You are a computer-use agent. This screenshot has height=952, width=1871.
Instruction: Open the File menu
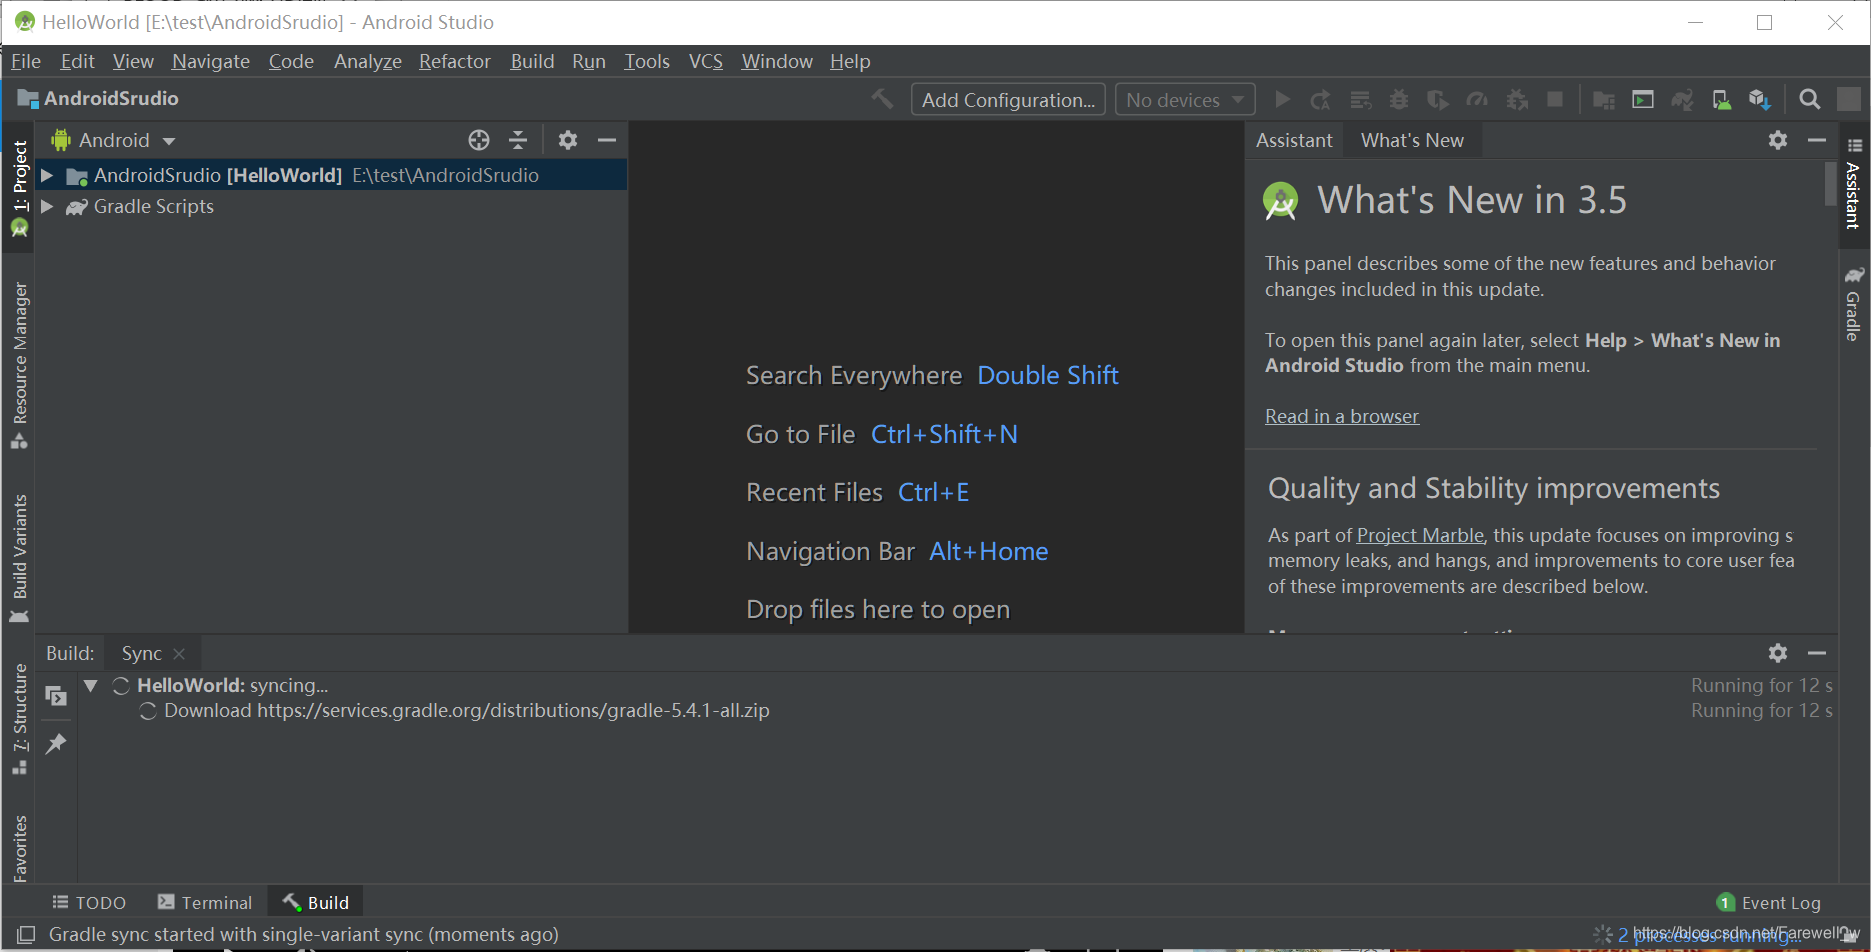(26, 61)
